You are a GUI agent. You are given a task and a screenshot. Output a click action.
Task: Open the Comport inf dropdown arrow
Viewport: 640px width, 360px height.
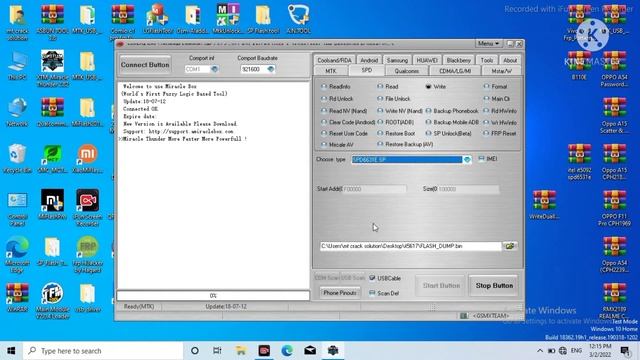[214, 69]
